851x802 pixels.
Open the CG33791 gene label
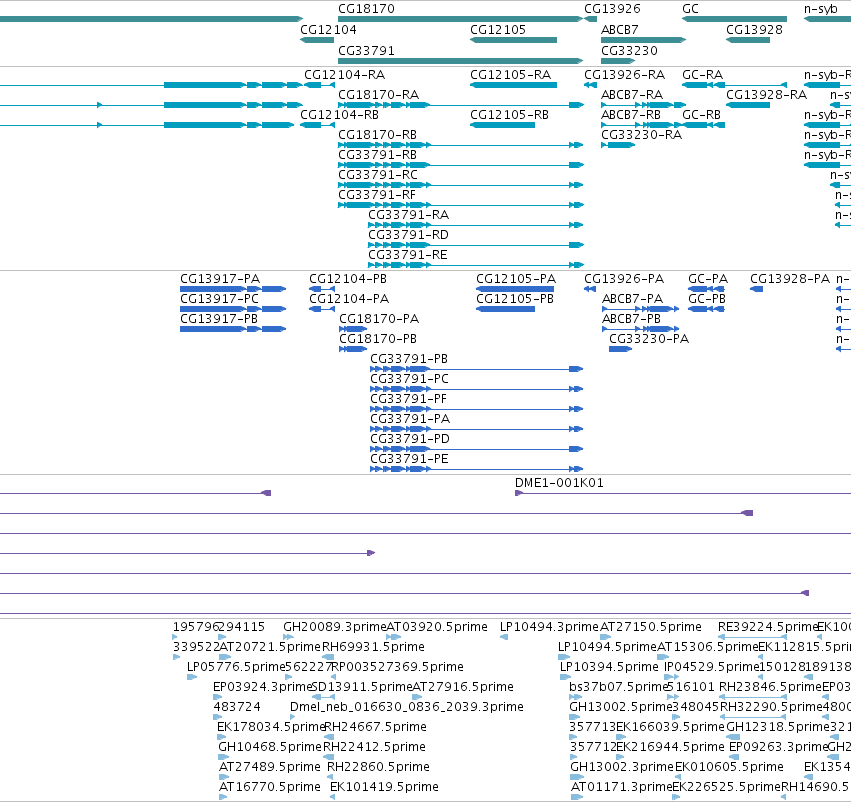tap(366, 51)
